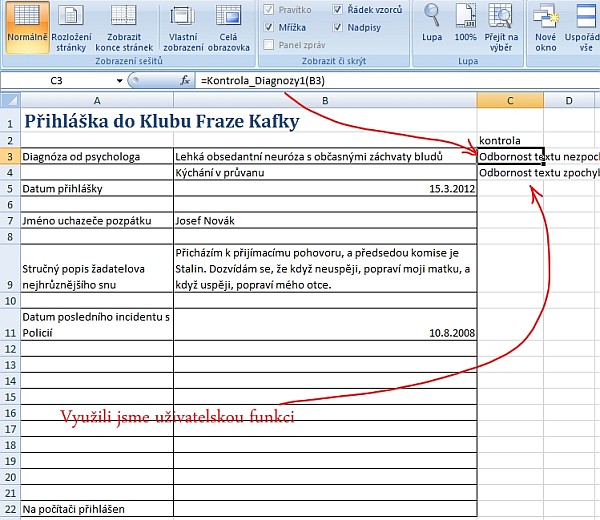Viewport: 600px width, 520px height.
Task: Select cell Datum posledního incidentu s Policií
Action: click(97, 325)
